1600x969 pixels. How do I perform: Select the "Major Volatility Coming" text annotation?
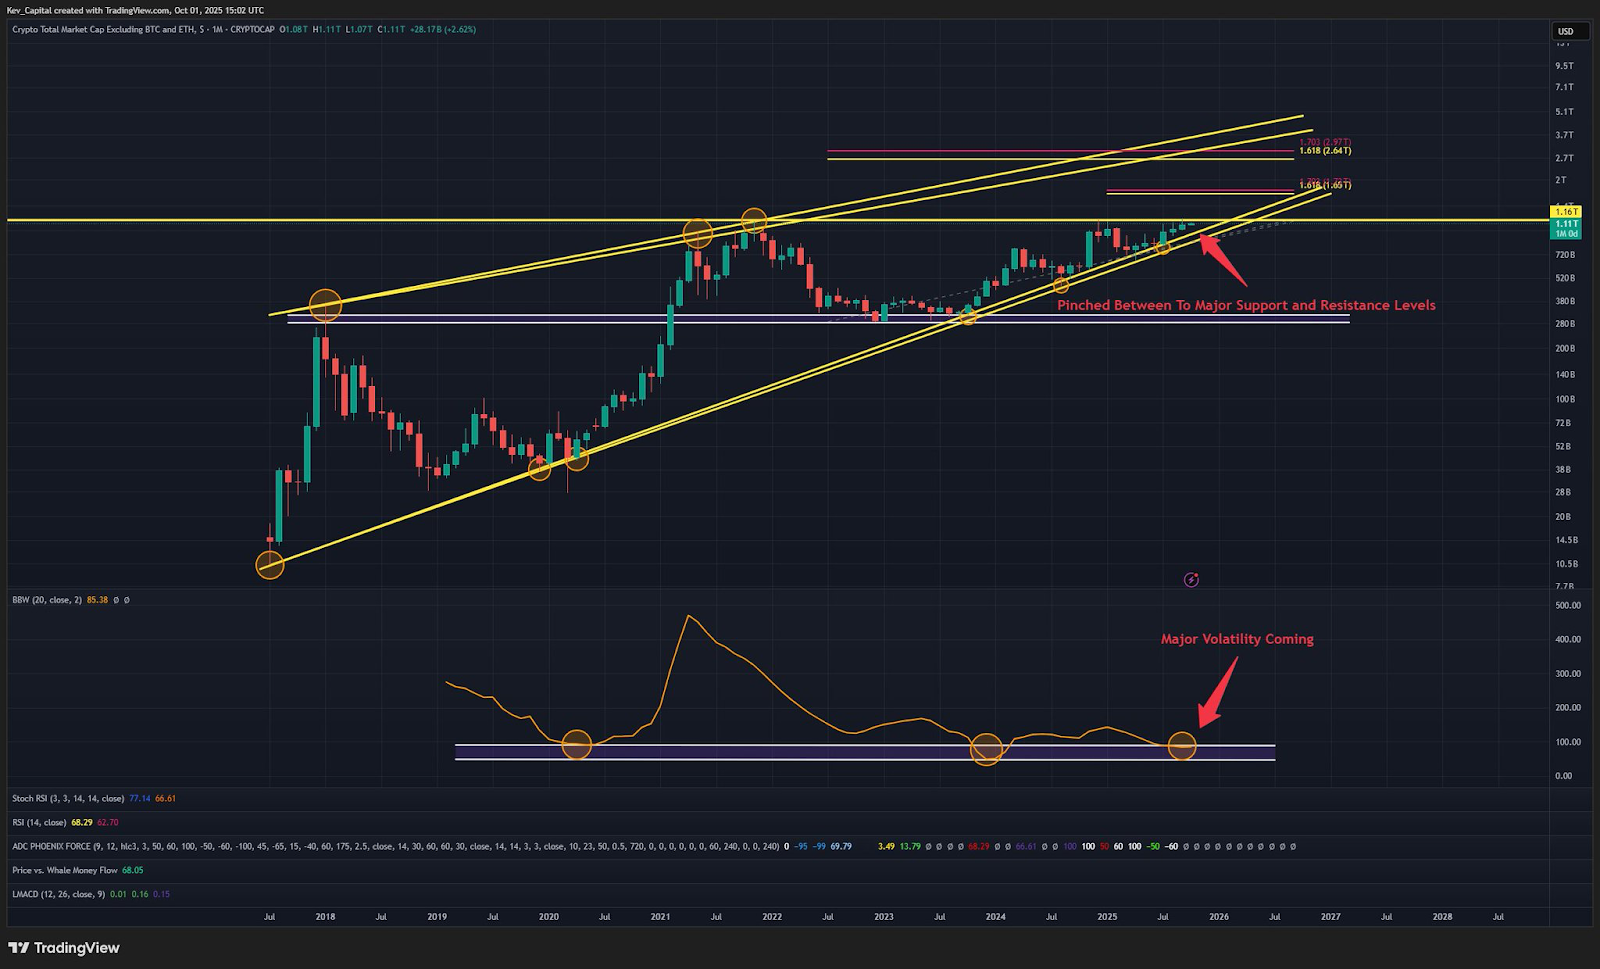1237,639
